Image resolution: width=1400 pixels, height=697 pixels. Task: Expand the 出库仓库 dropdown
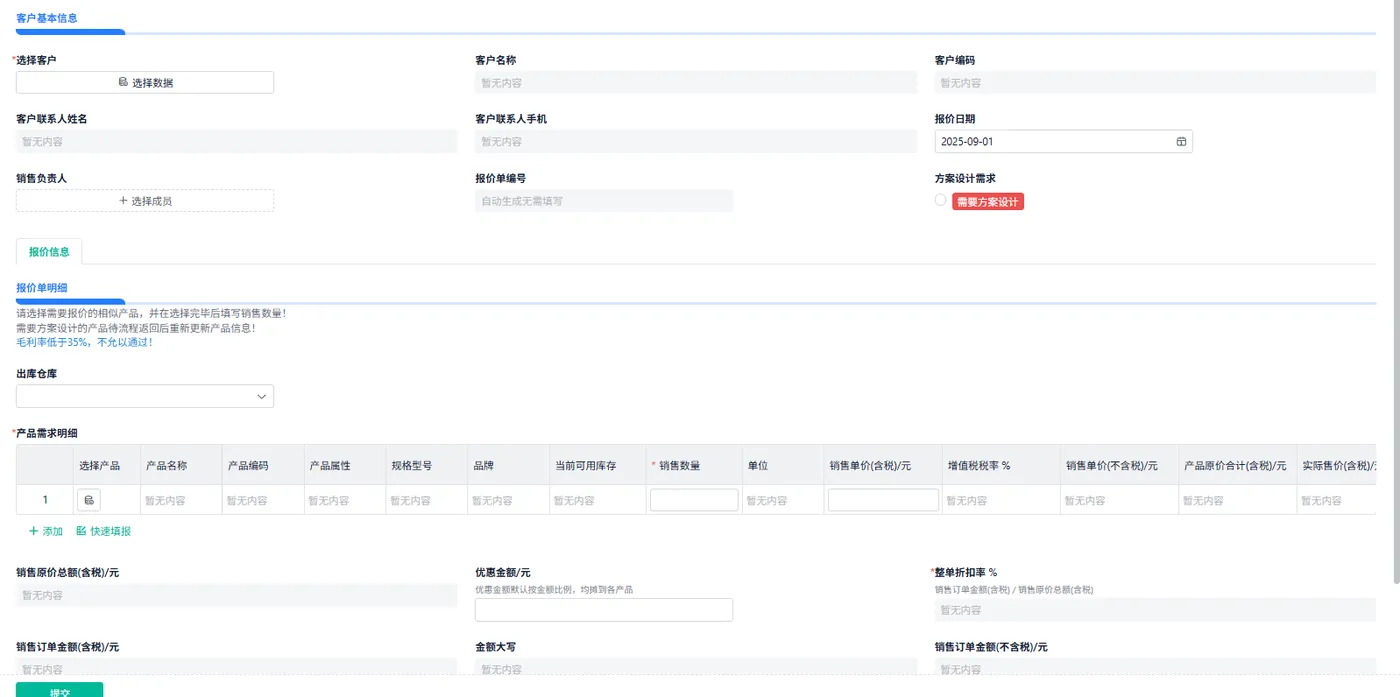(x=145, y=396)
